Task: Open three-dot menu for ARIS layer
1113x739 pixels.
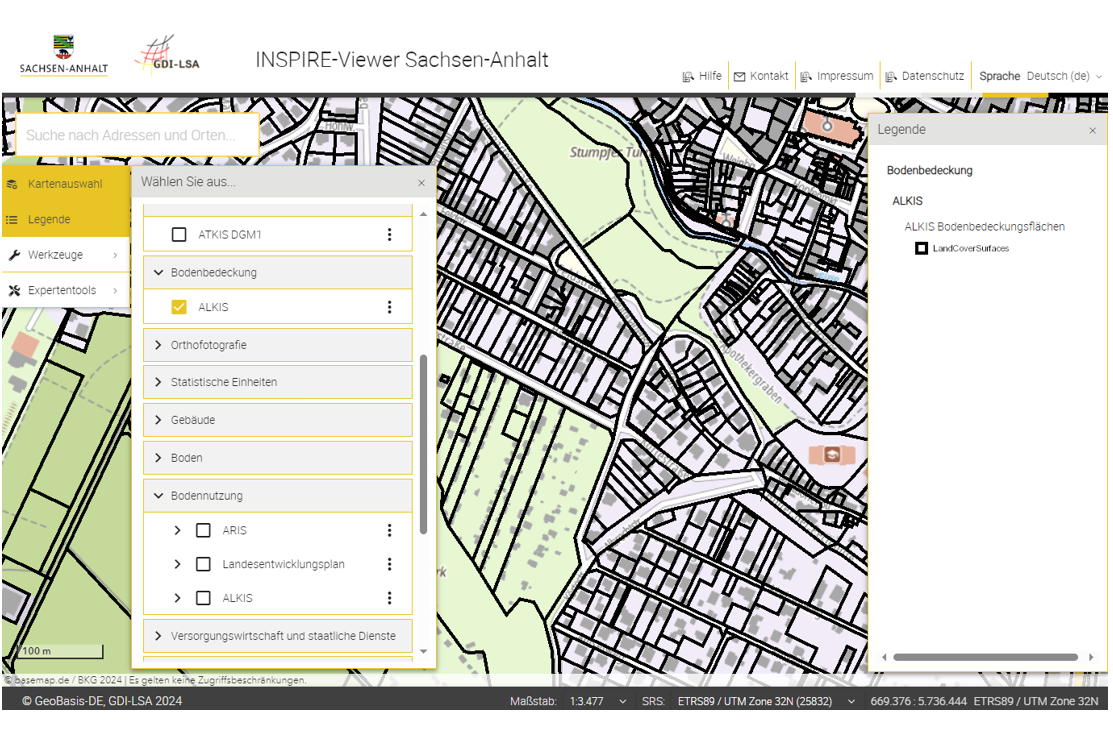Action: pyautogui.click(x=390, y=530)
